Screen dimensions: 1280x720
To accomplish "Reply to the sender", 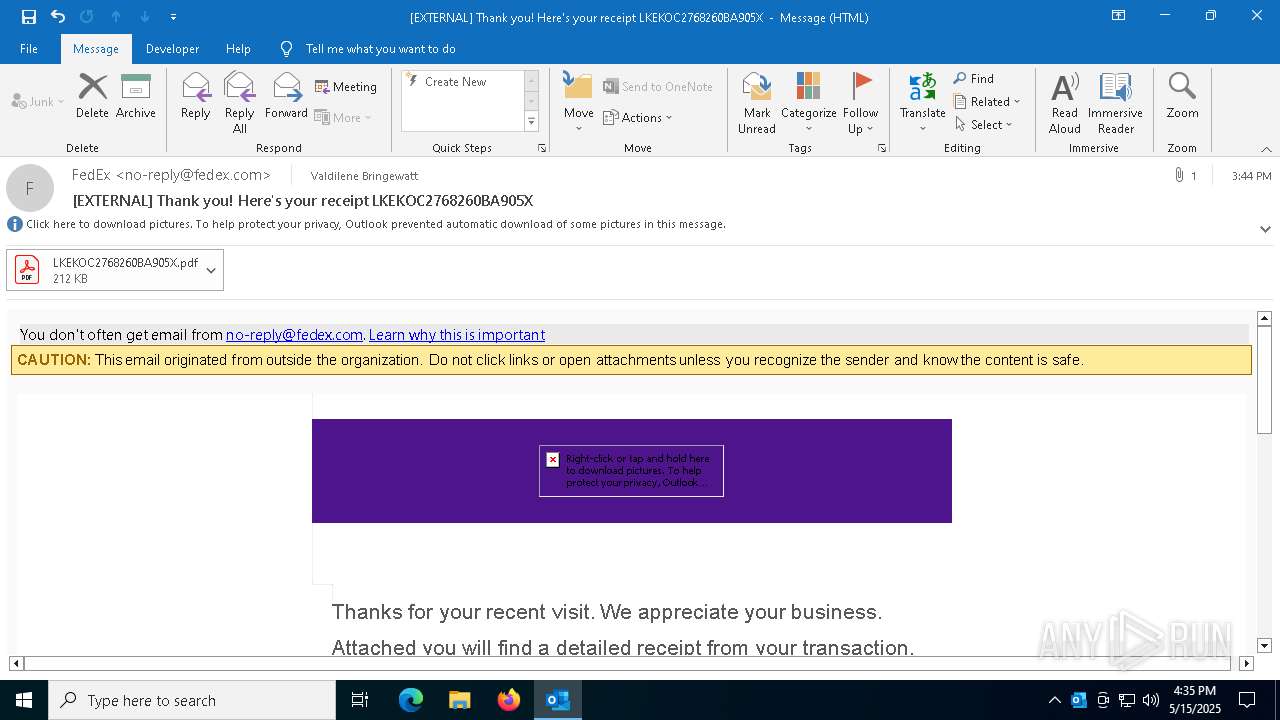I will pos(195,96).
